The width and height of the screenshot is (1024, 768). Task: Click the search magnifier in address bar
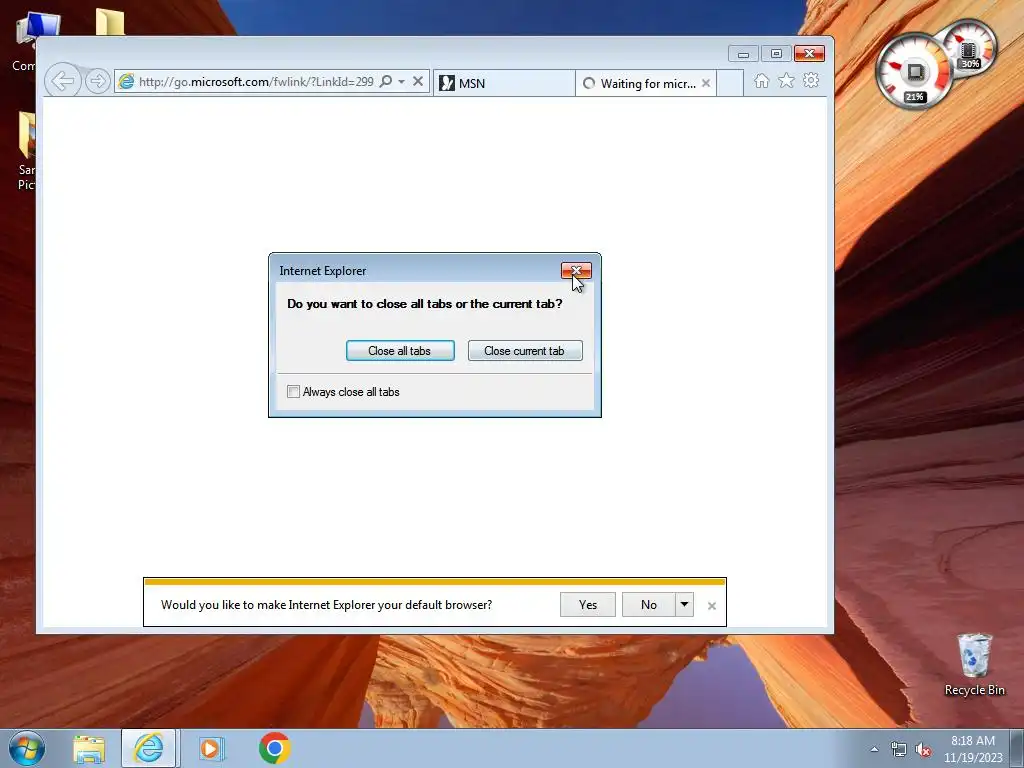pyautogui.click(x=386, y=82)
